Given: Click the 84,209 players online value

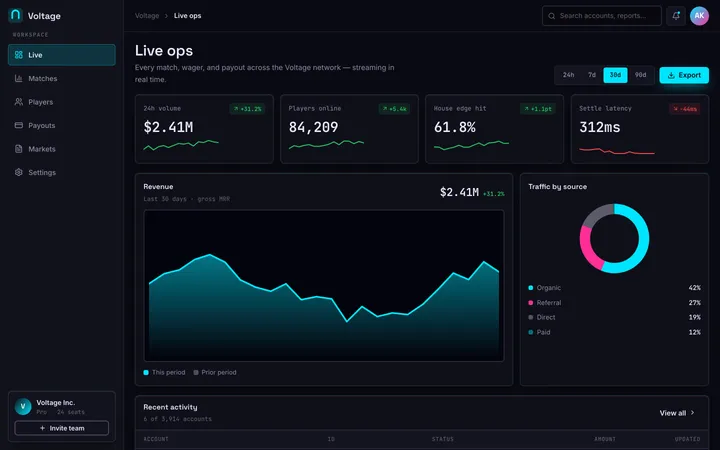Looking at the screenshot, I should (313, 127).
